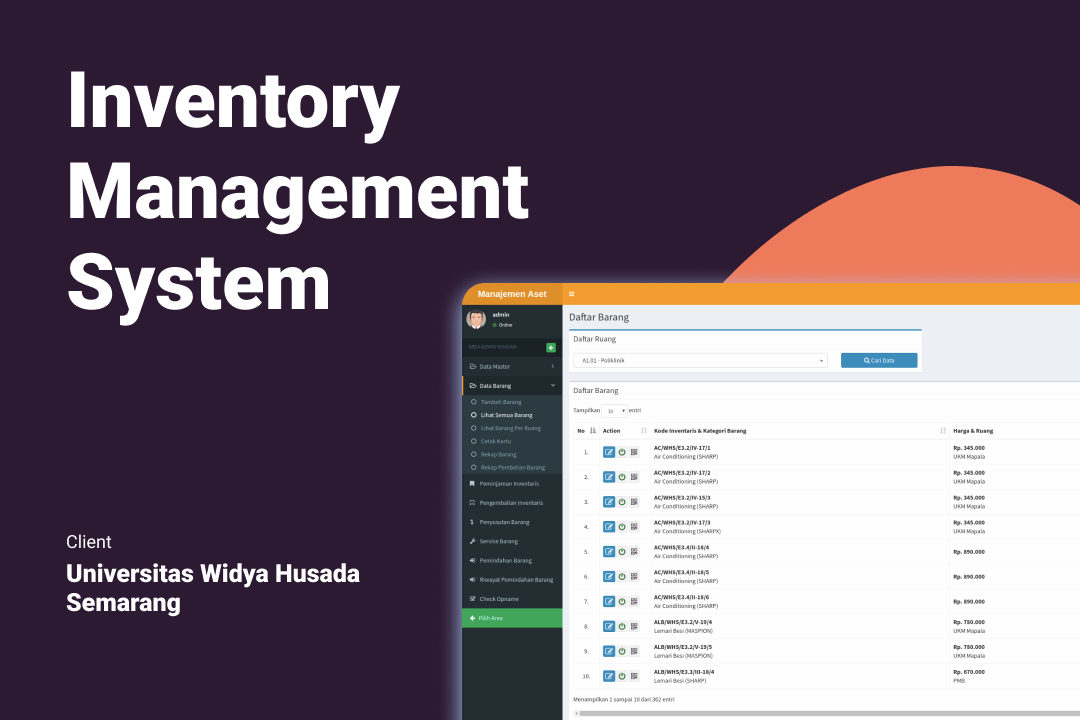The width and height of the screenshot is (1080, 720).
Task: Open the Tampilkan entries count dropdown
Action: pos(615,410)
